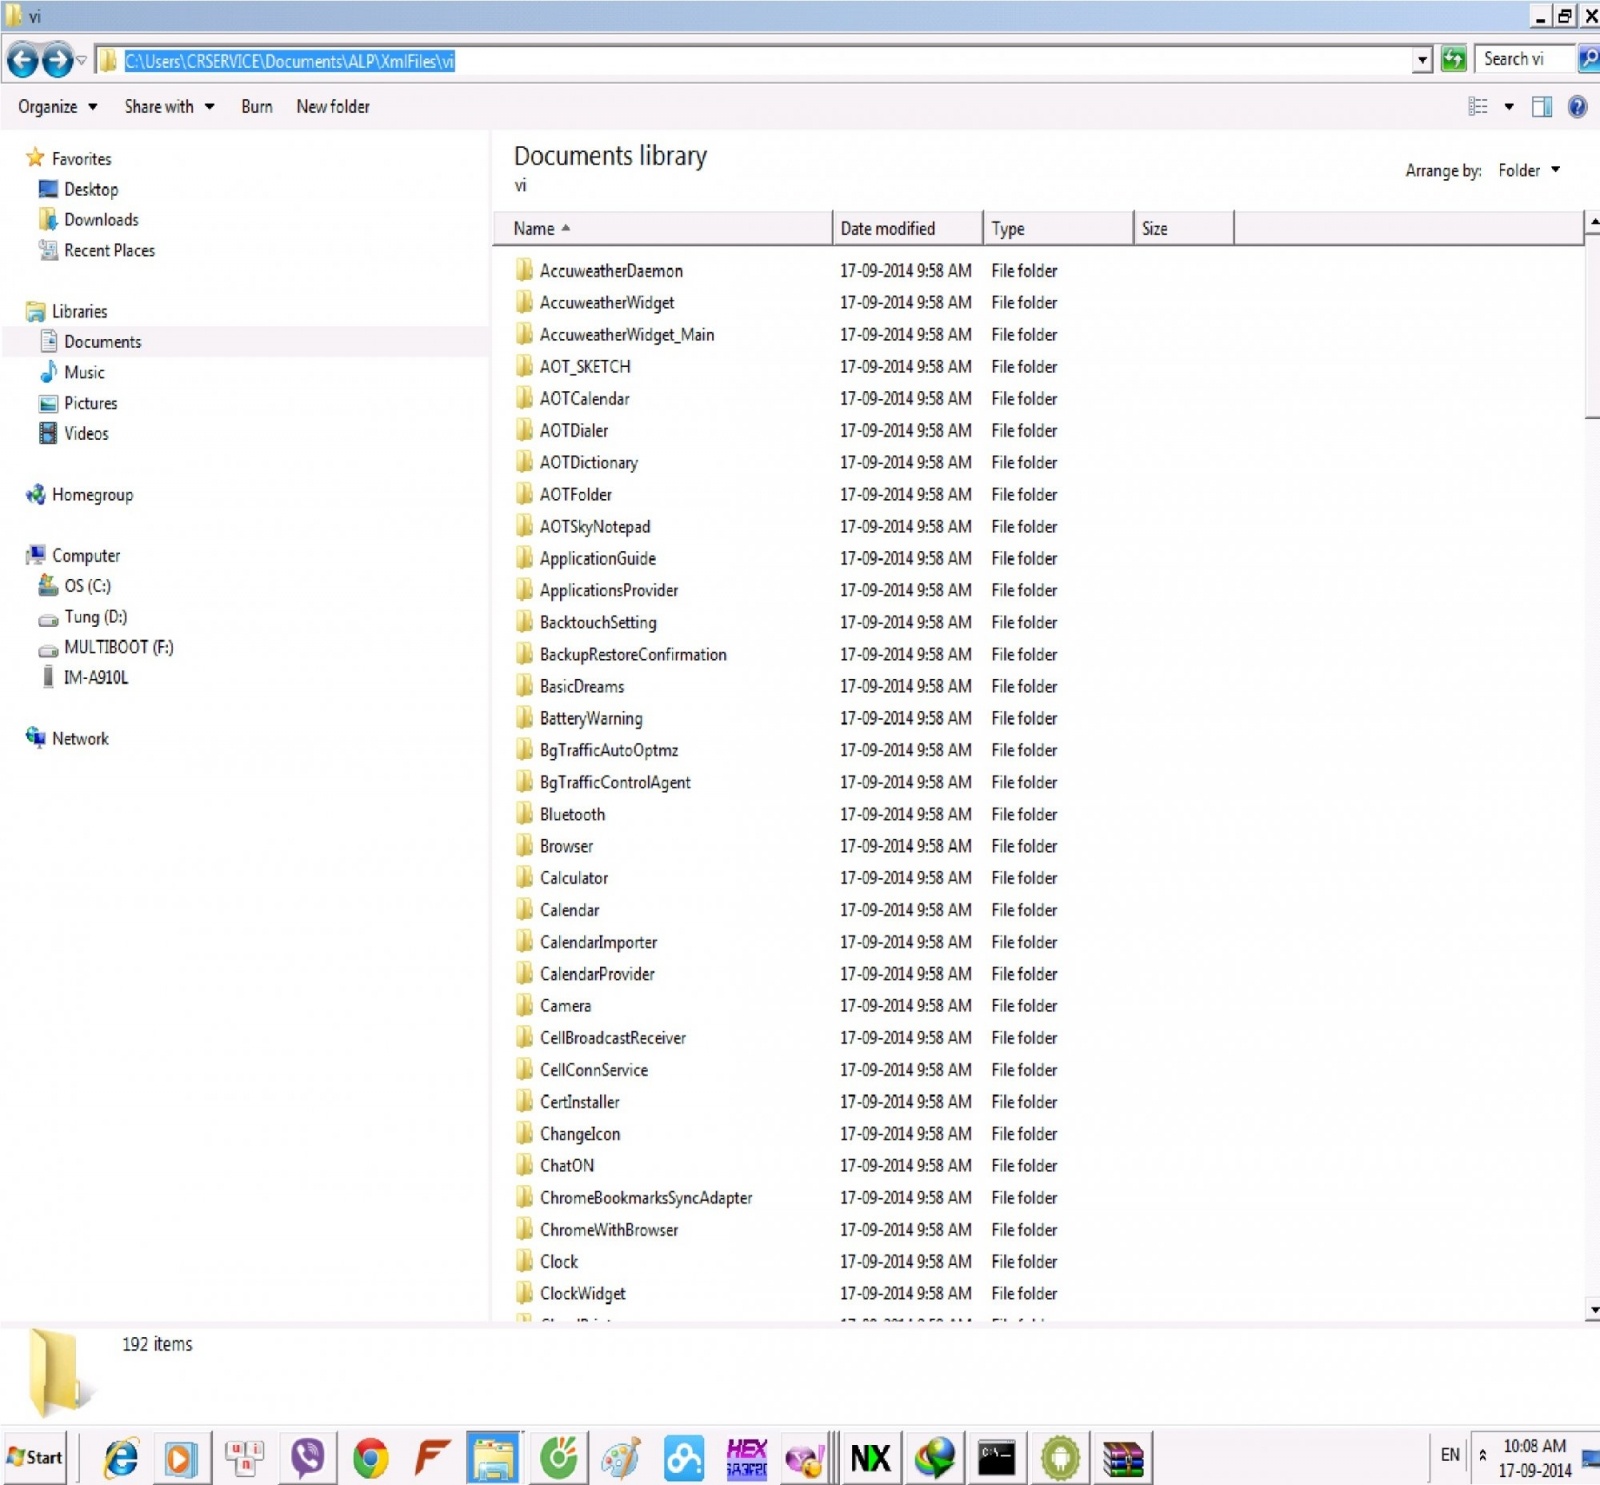Open the command prompt taskbar icon
The width and height of the screenshot is (1600, 1485).
click(997, 1458)
